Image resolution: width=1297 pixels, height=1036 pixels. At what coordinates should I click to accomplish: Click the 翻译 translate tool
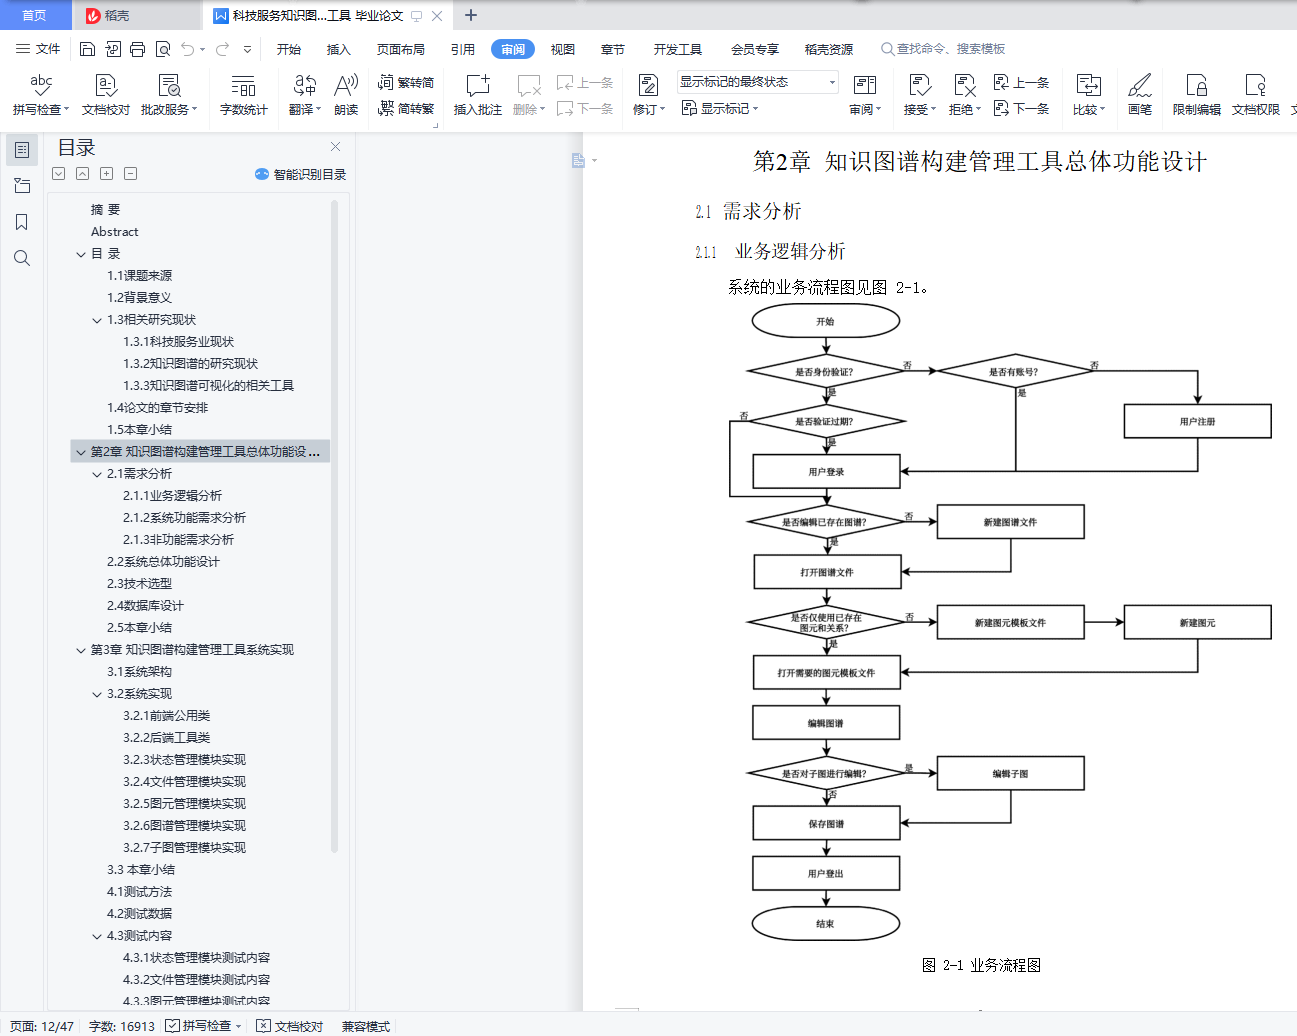tap(305, 94)
